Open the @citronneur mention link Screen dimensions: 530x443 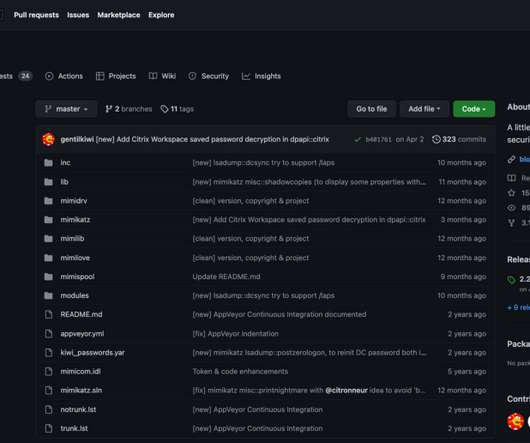coord(346,390)
